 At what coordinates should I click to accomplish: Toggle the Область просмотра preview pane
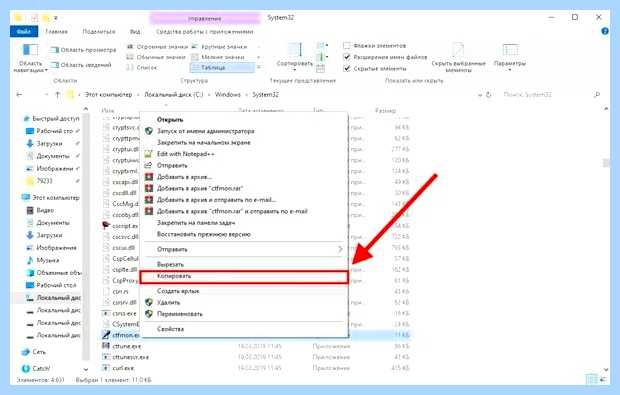click(83, 50)
